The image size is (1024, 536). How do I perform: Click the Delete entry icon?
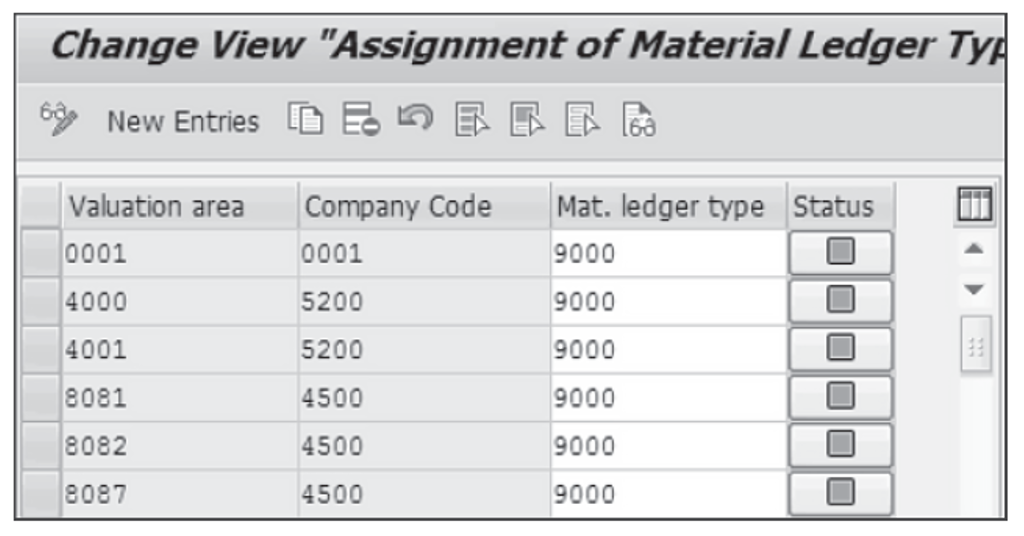(x=356, y=121)
